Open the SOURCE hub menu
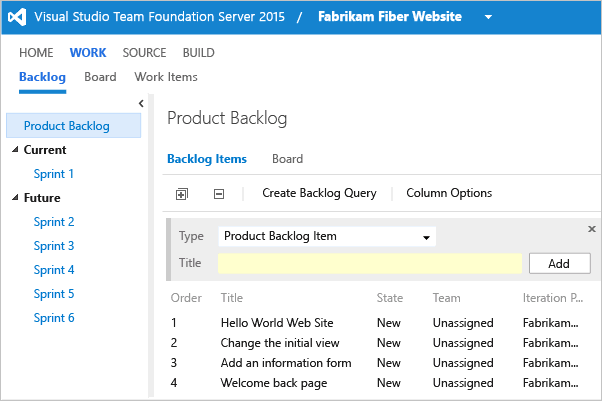The height and width of the screenshot is (401, 602). click(x=144, y=53)
